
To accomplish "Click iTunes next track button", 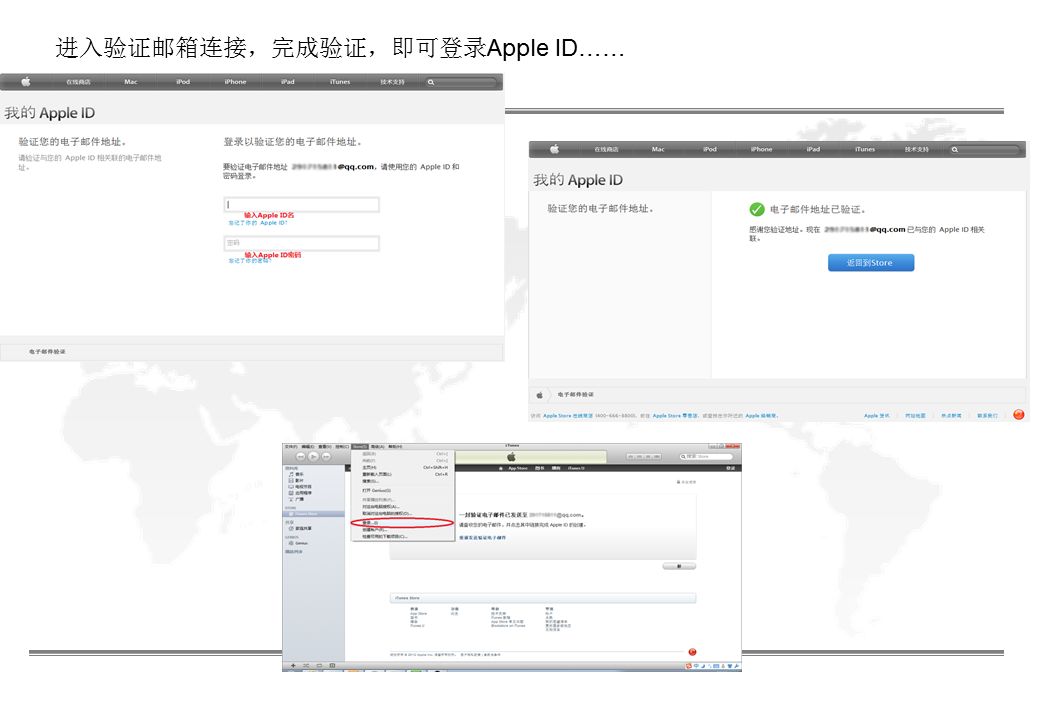I will [326, 457].
